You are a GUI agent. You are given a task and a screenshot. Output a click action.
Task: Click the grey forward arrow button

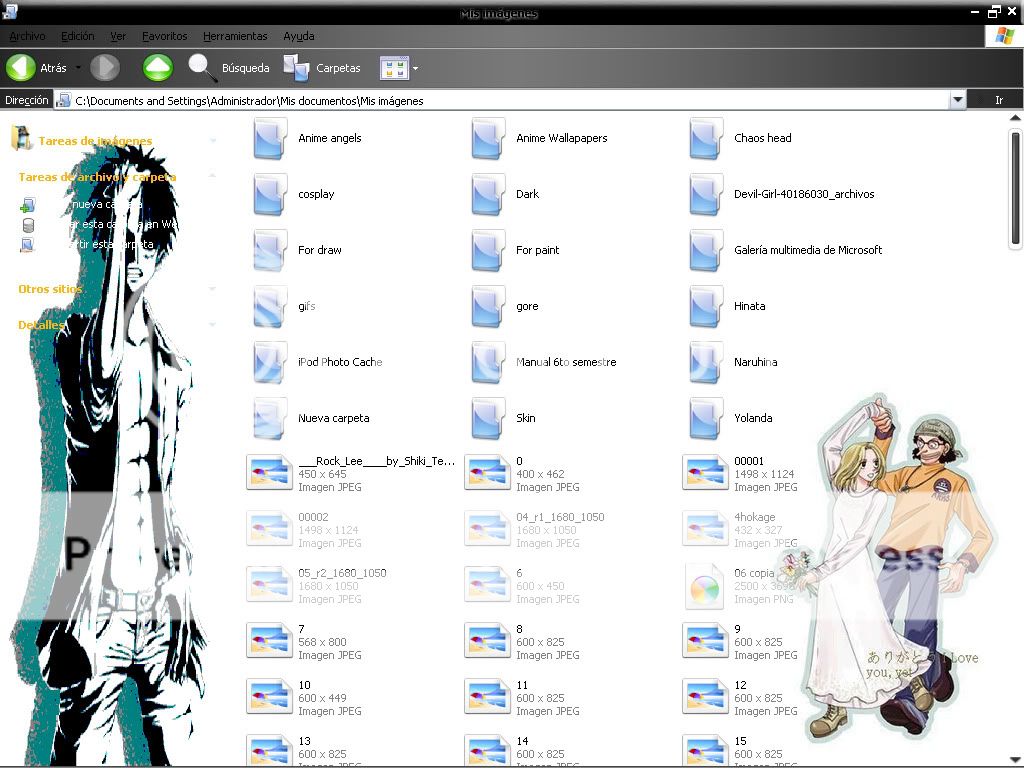(x=104, y=67)
